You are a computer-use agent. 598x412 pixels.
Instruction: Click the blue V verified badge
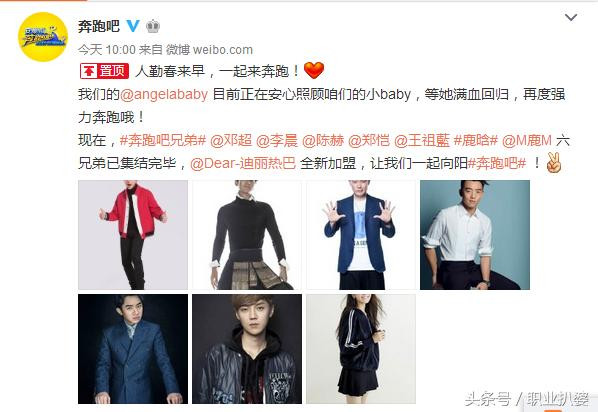coord(133,26)
